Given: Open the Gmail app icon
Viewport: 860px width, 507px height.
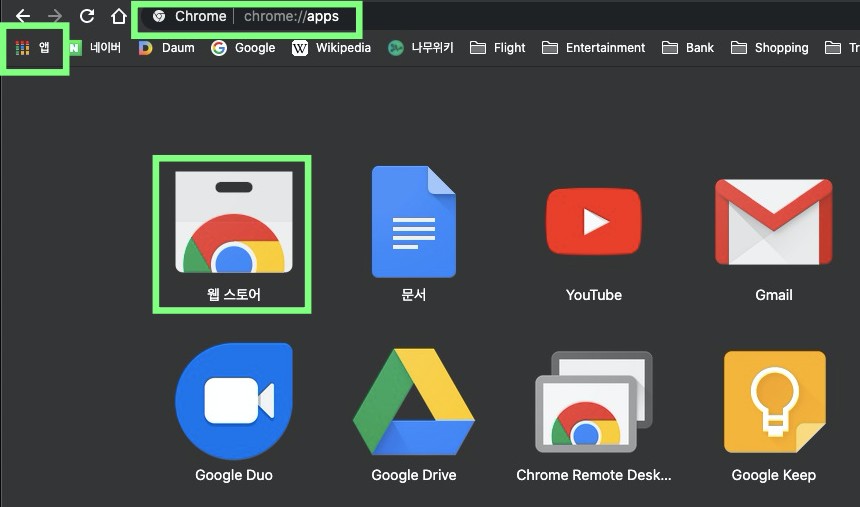Looking at the screenshot, I should [773, 222].
